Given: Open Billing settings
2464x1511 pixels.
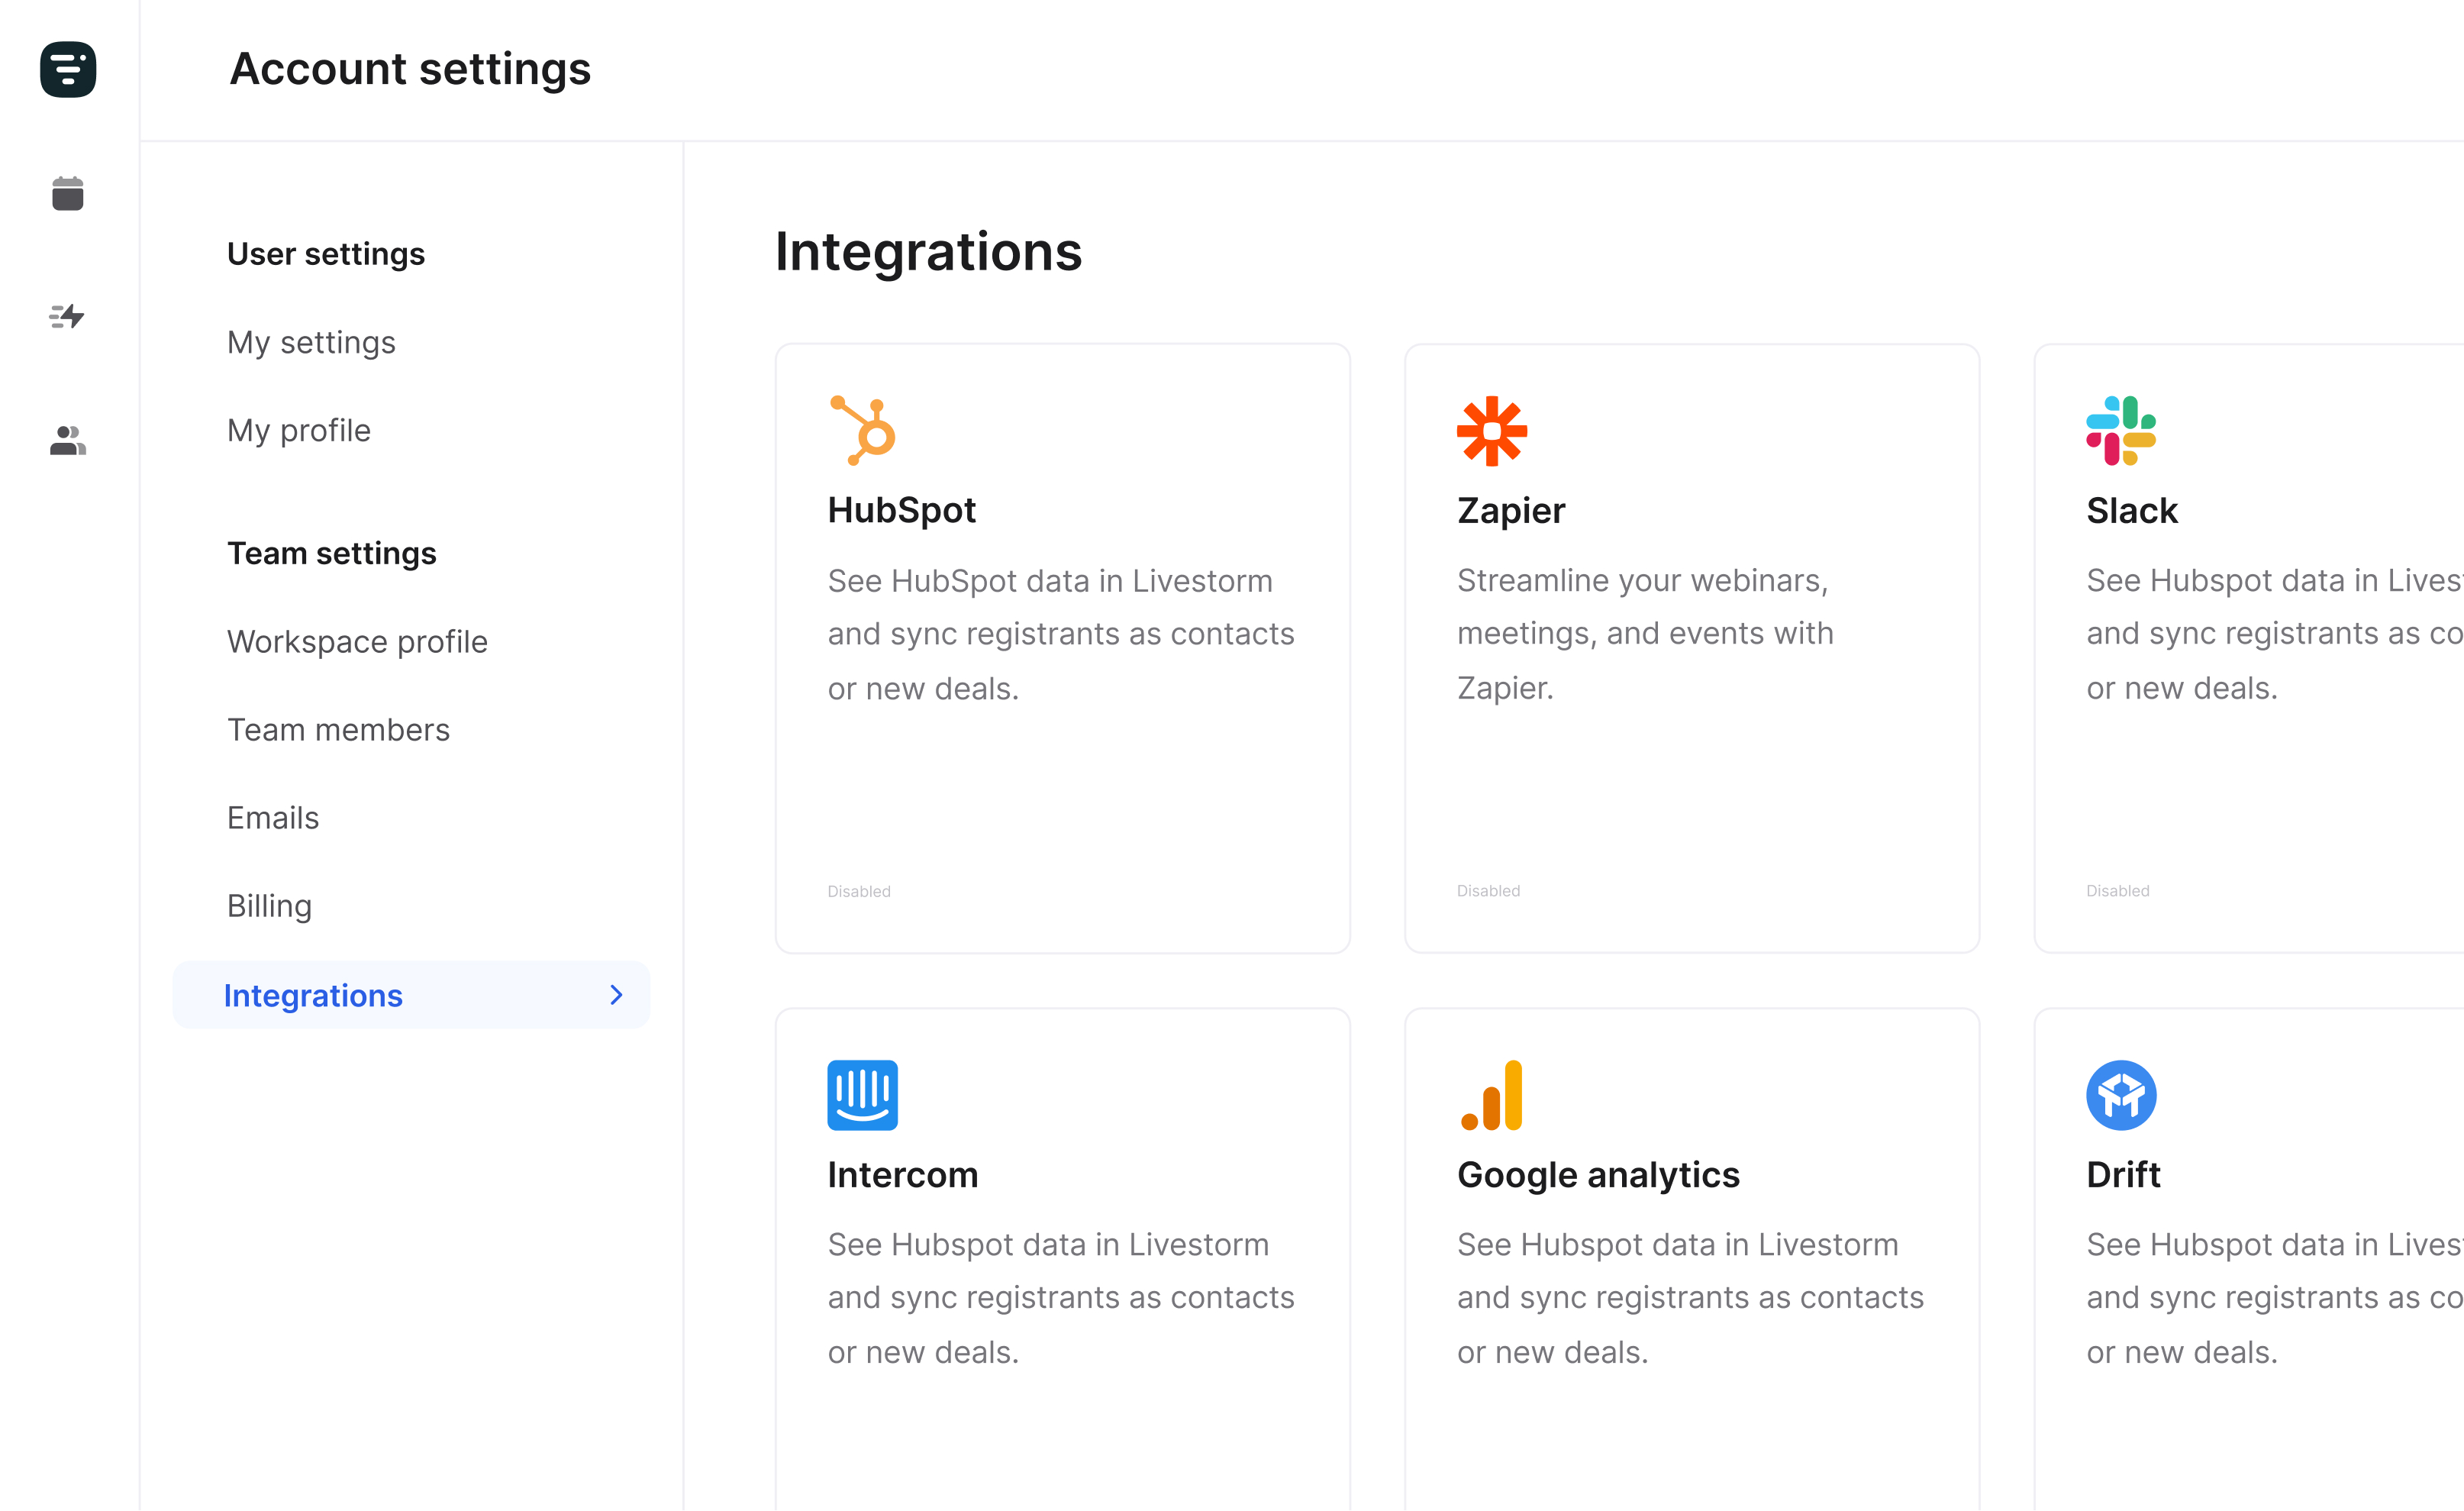Looking at the screenshot, I should (x=270, y=906).
